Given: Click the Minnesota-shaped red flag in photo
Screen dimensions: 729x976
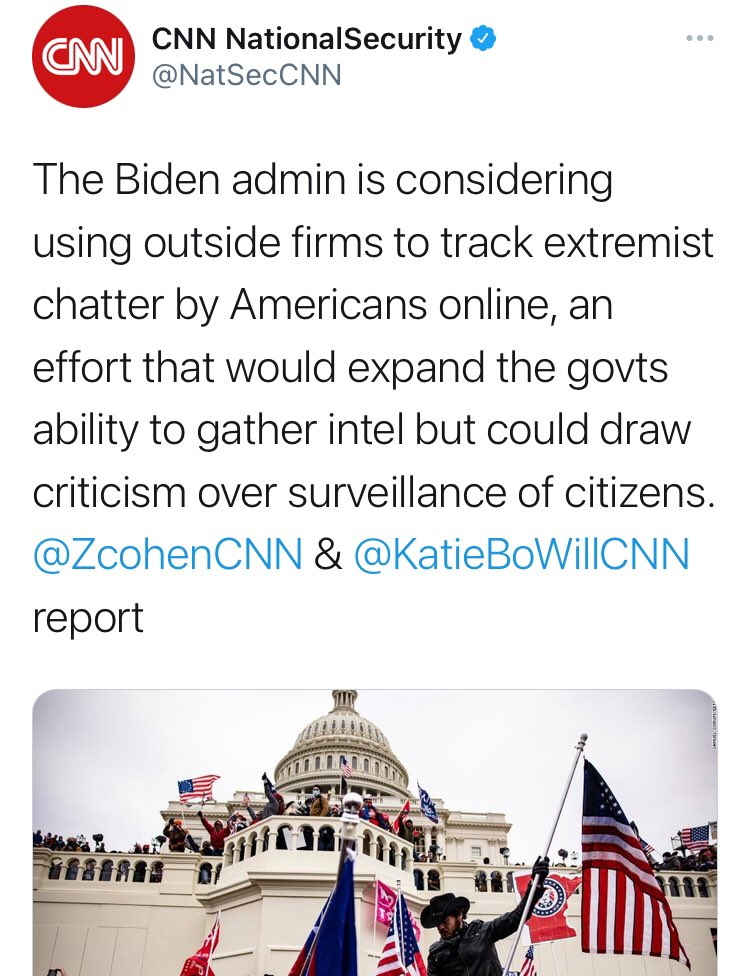Looking at the screenshot, I should coord(548,906).
